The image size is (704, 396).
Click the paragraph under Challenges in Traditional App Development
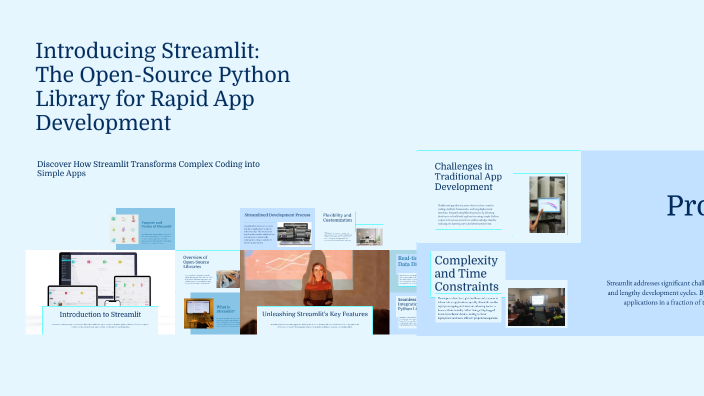click(467, 215)
